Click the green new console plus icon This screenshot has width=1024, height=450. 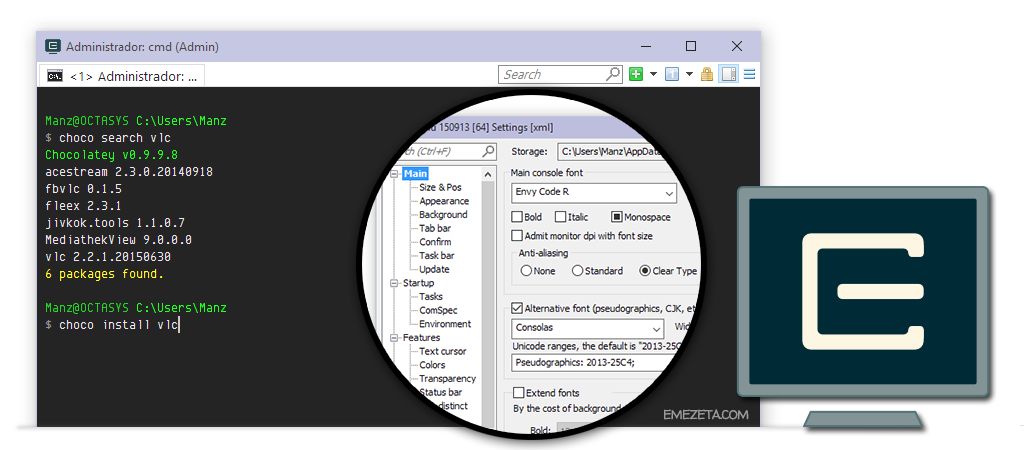635,74
